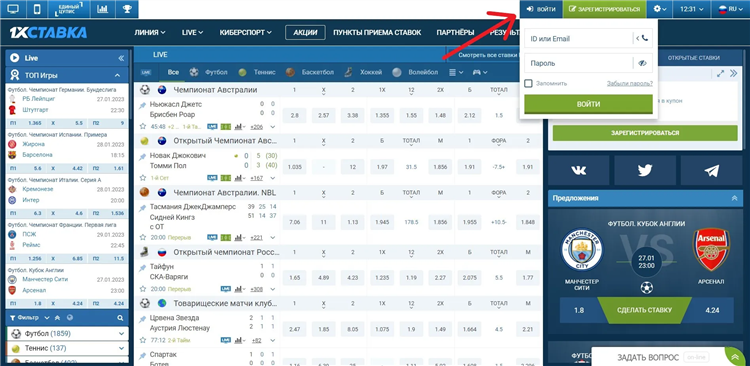Click the ВОЙТИ button in top bar
This screenshot has width=750, height=366.
(541, 9)
